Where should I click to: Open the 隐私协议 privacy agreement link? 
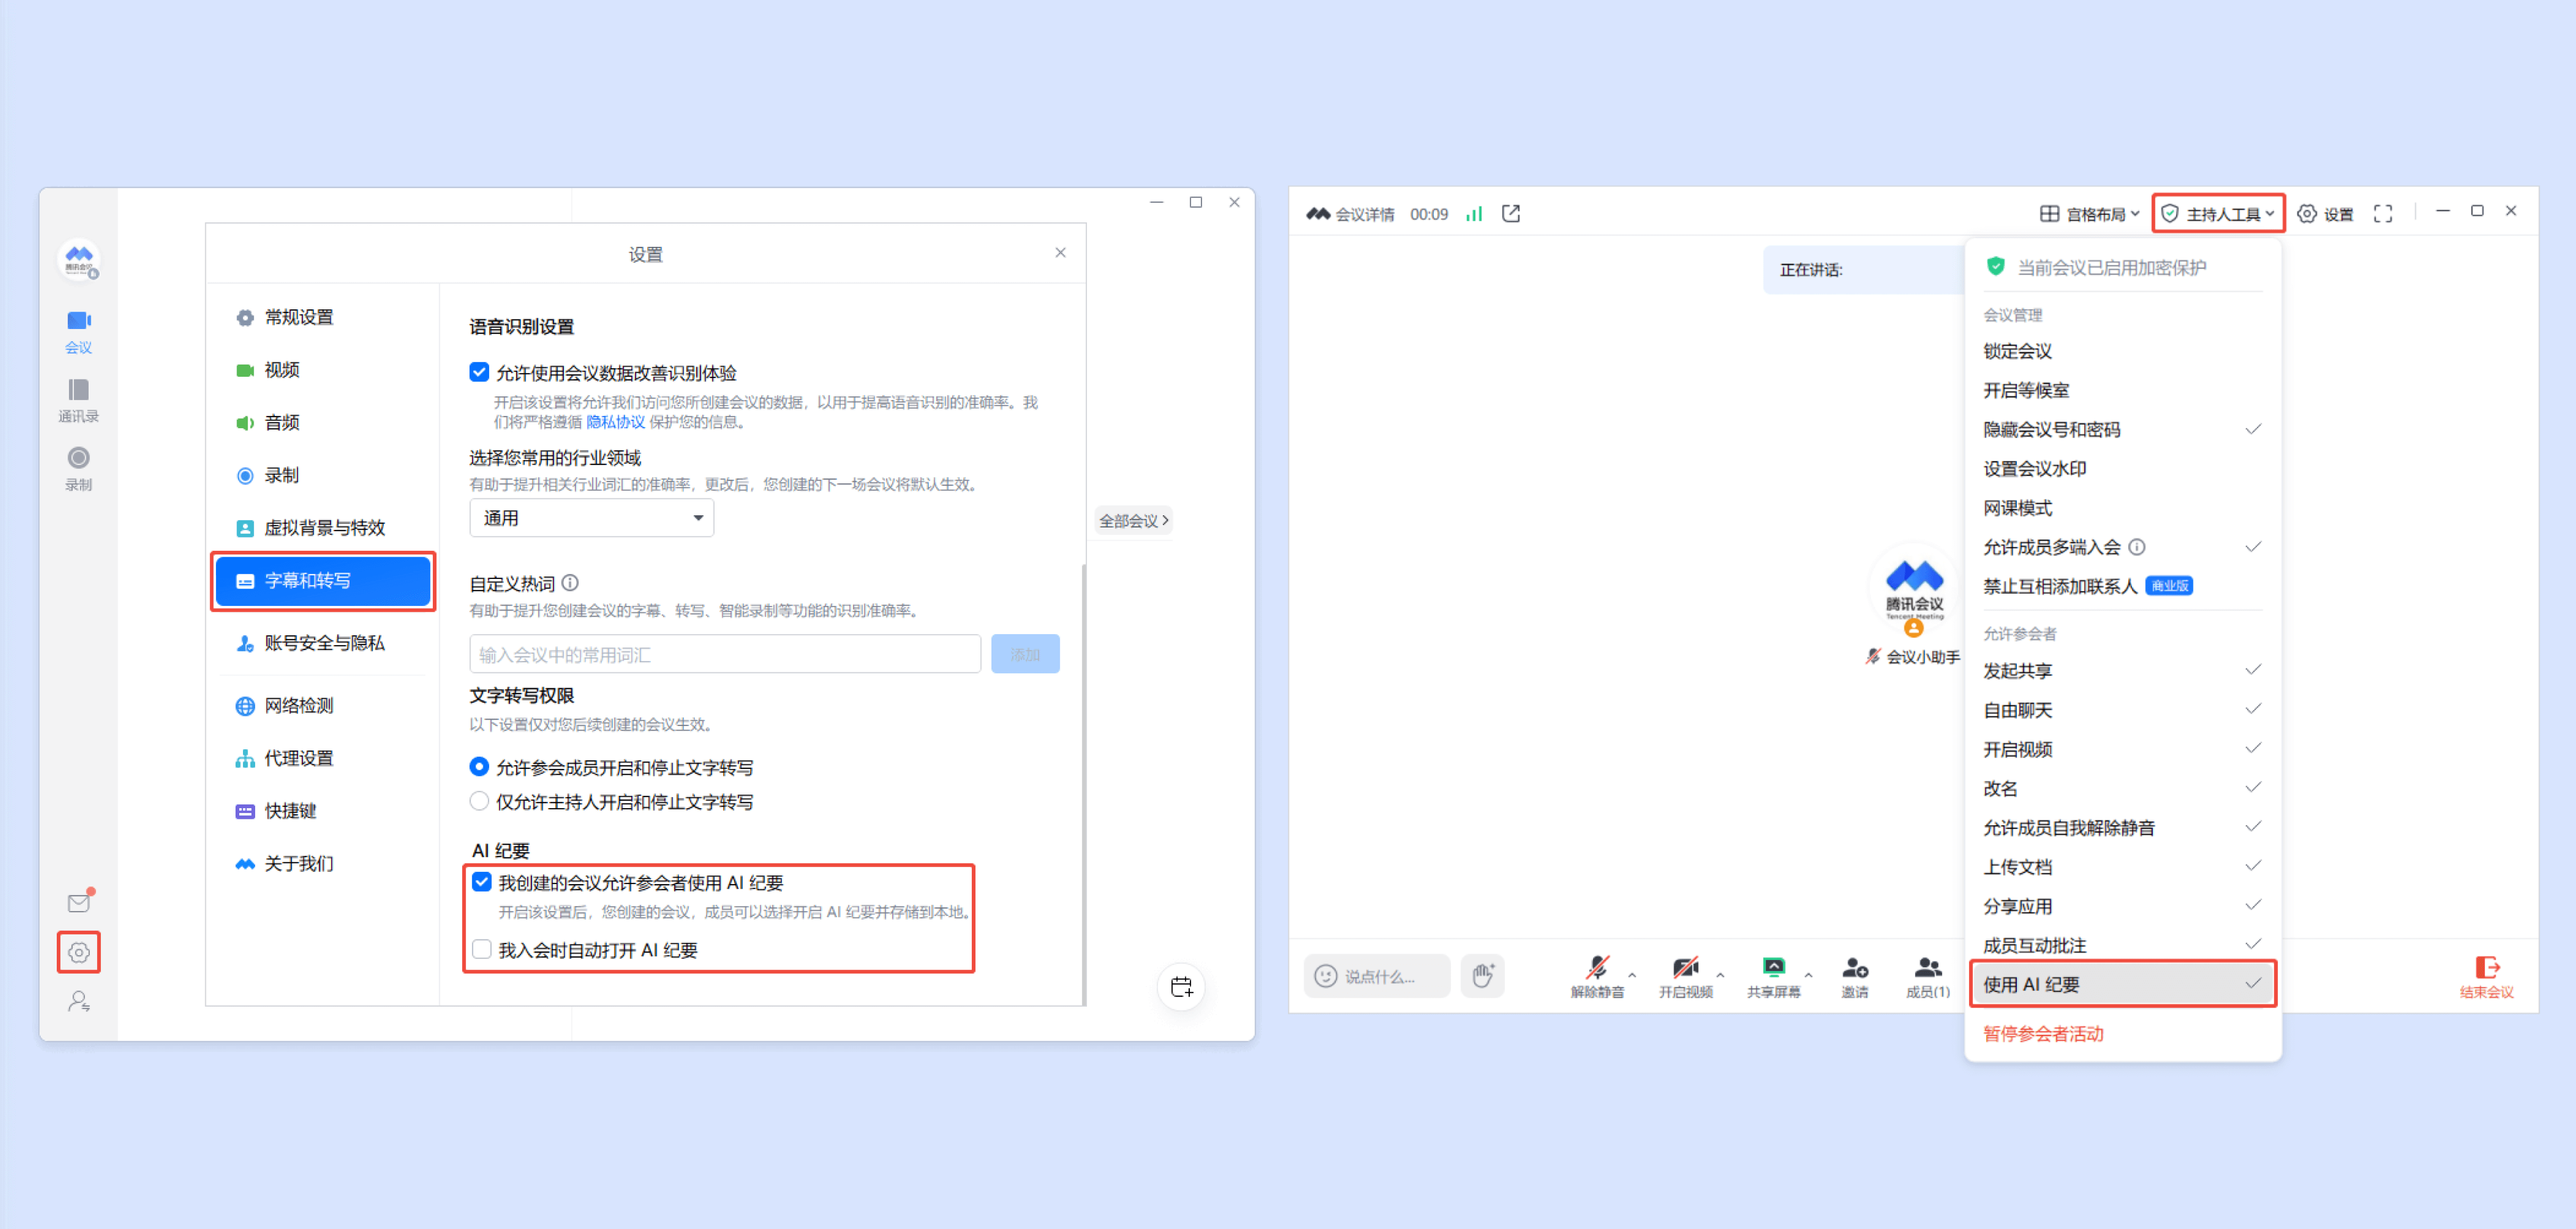tap(615, 422)
